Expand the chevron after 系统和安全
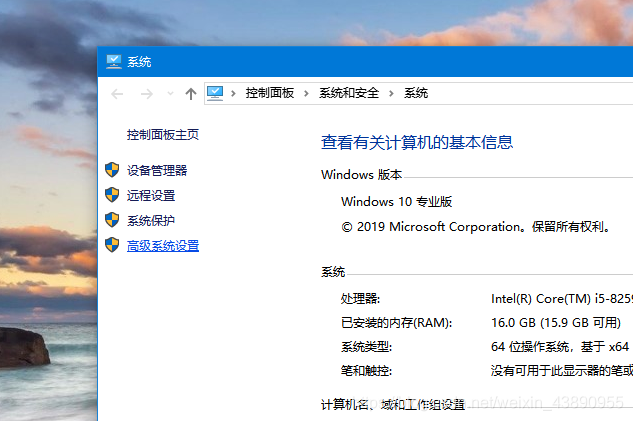633x421 pixels. tap(391, 94)
